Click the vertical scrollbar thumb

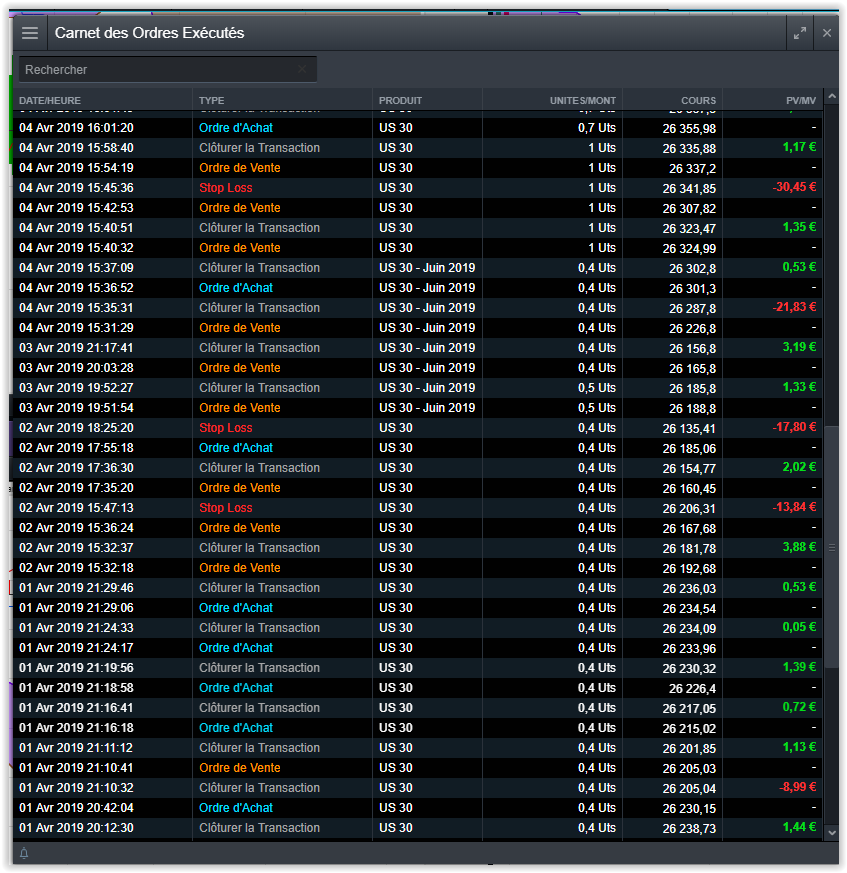pos(831,547)
